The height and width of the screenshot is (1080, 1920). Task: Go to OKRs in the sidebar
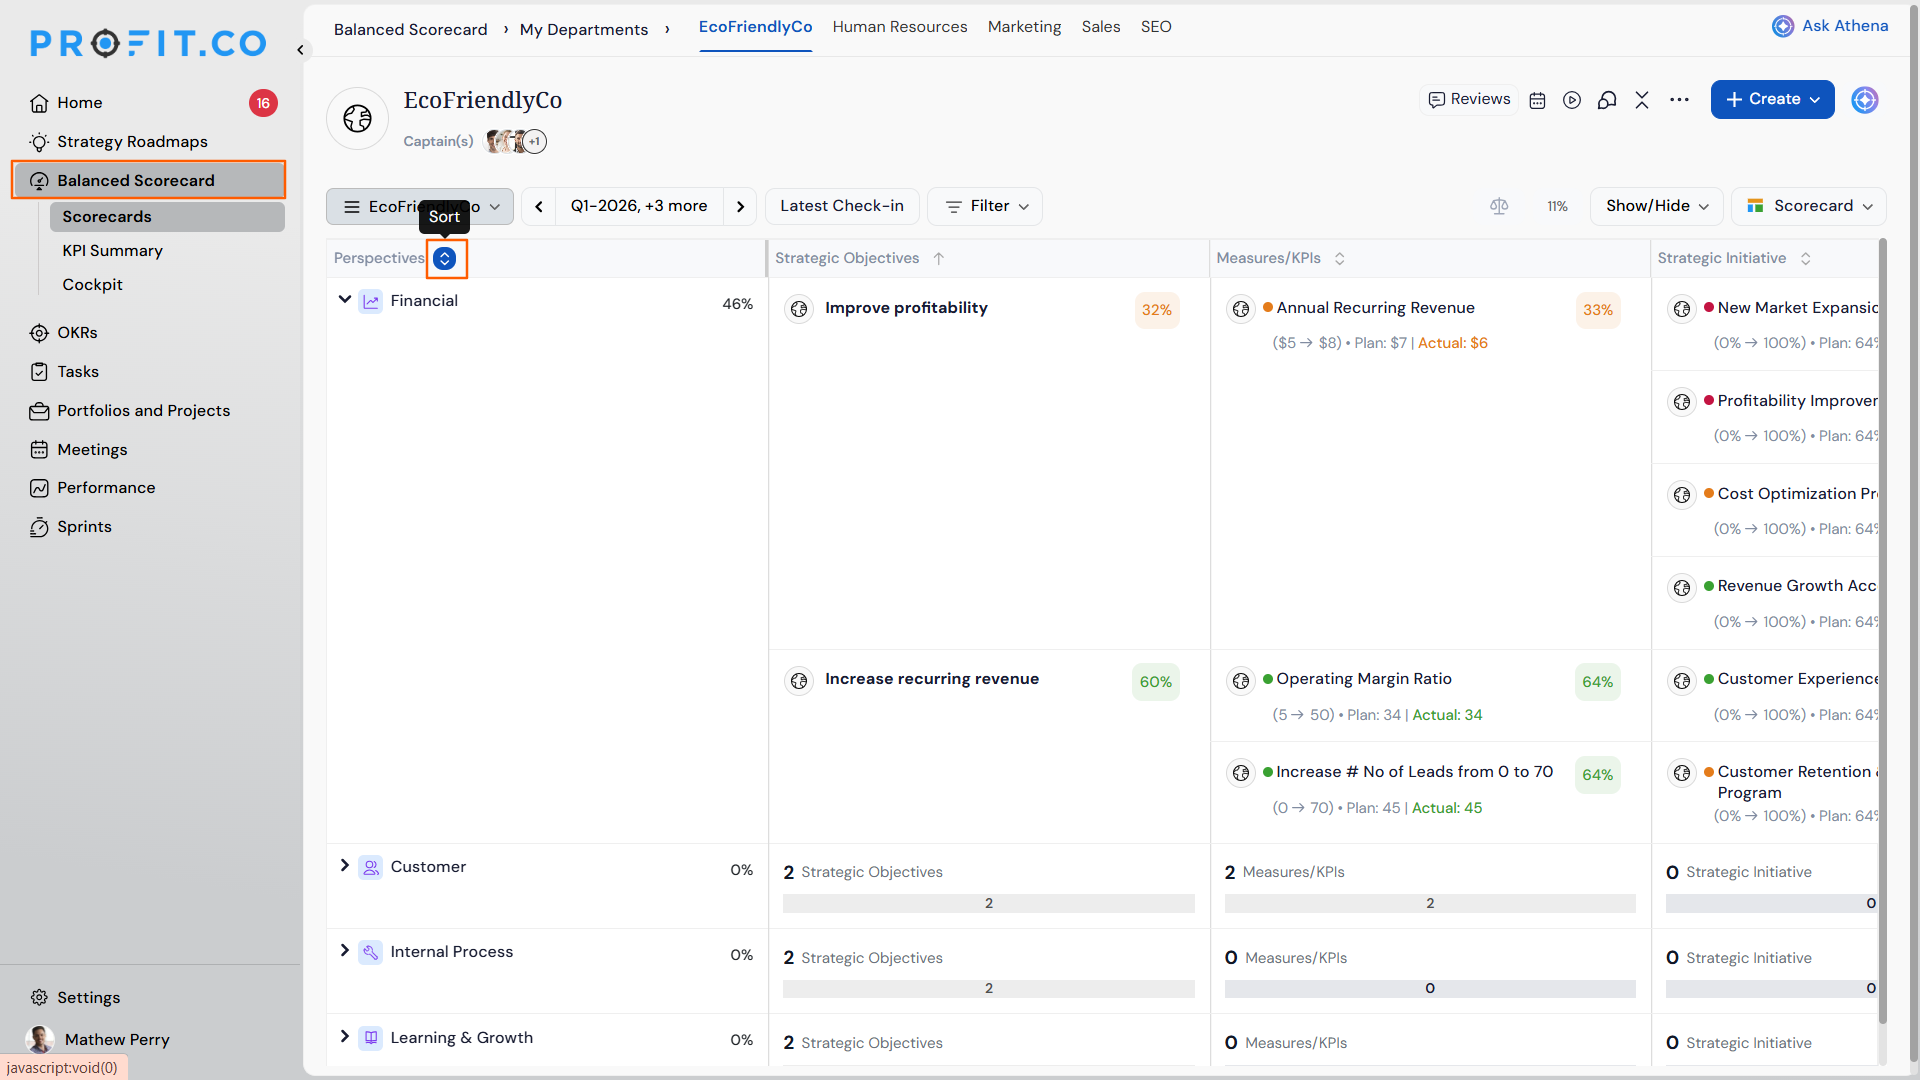[x=77, y=333]
